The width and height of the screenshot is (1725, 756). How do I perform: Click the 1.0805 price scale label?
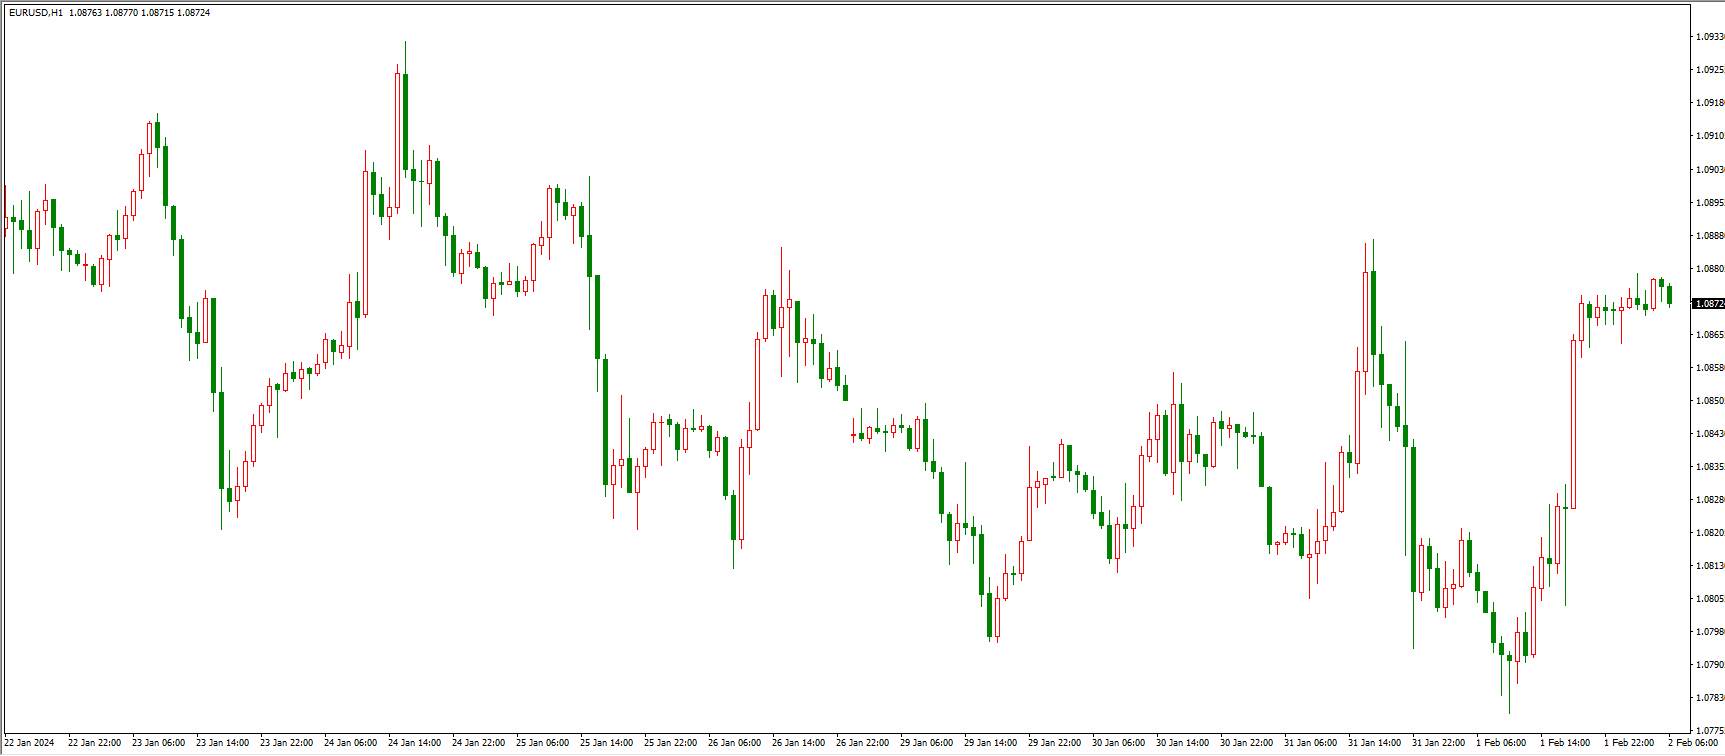(1710, 598)
